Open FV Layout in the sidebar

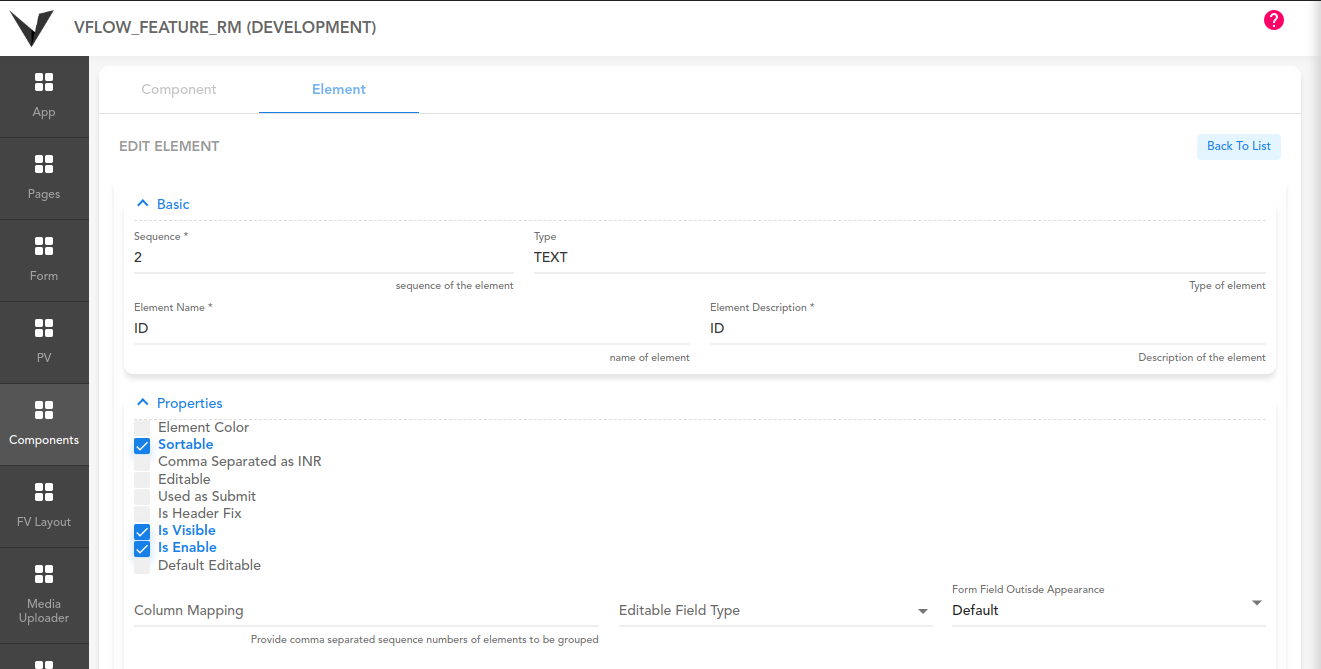tap(44, 506)
